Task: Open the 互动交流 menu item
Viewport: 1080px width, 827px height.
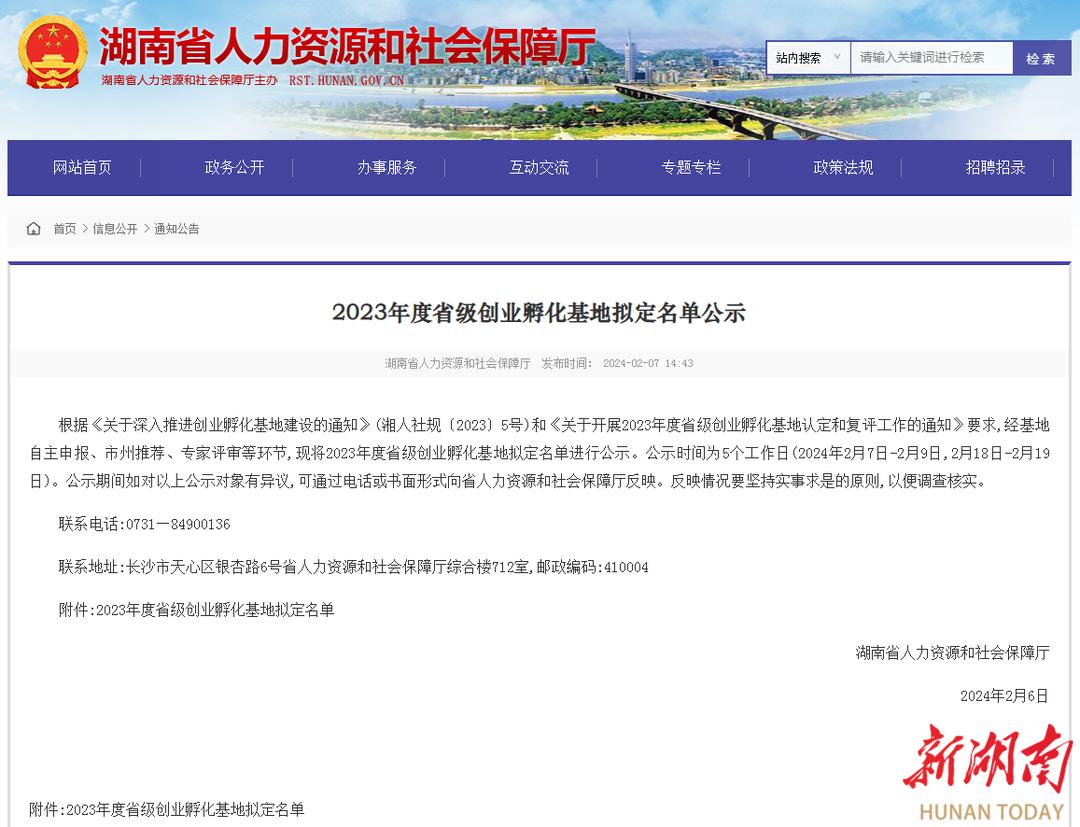Action: coord(539,167)
